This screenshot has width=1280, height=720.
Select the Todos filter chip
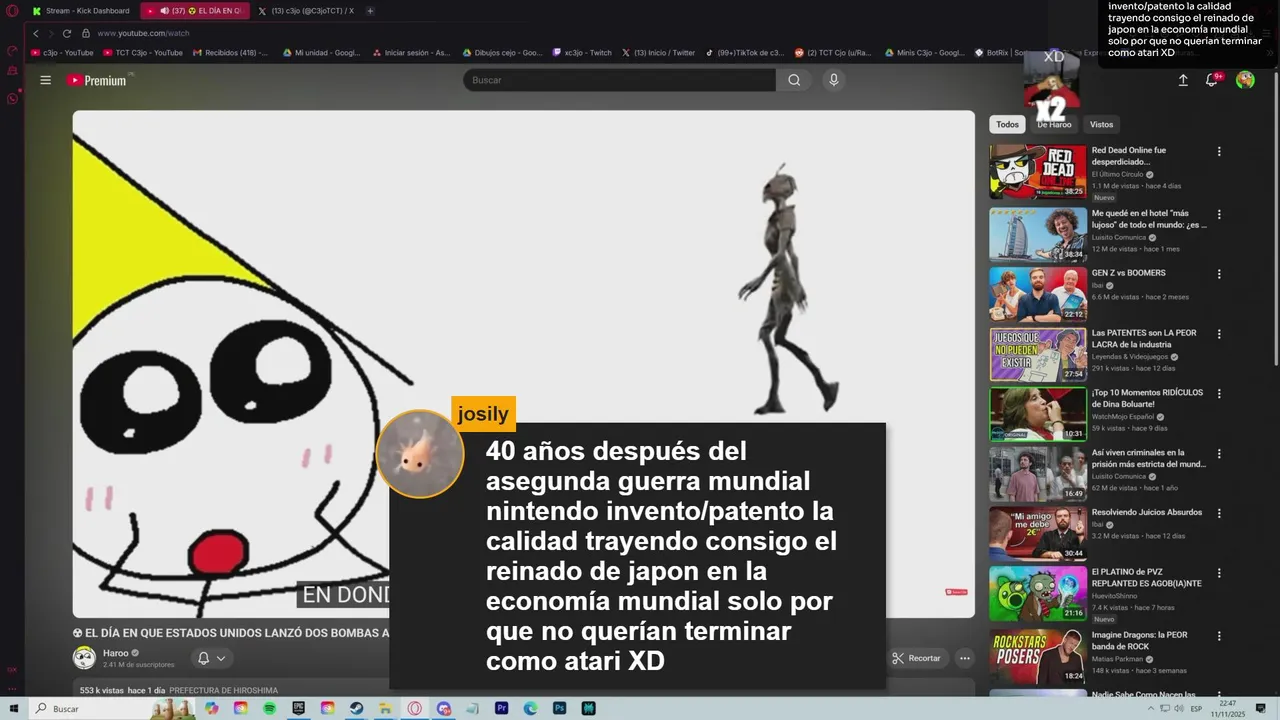pos(1007,125)
